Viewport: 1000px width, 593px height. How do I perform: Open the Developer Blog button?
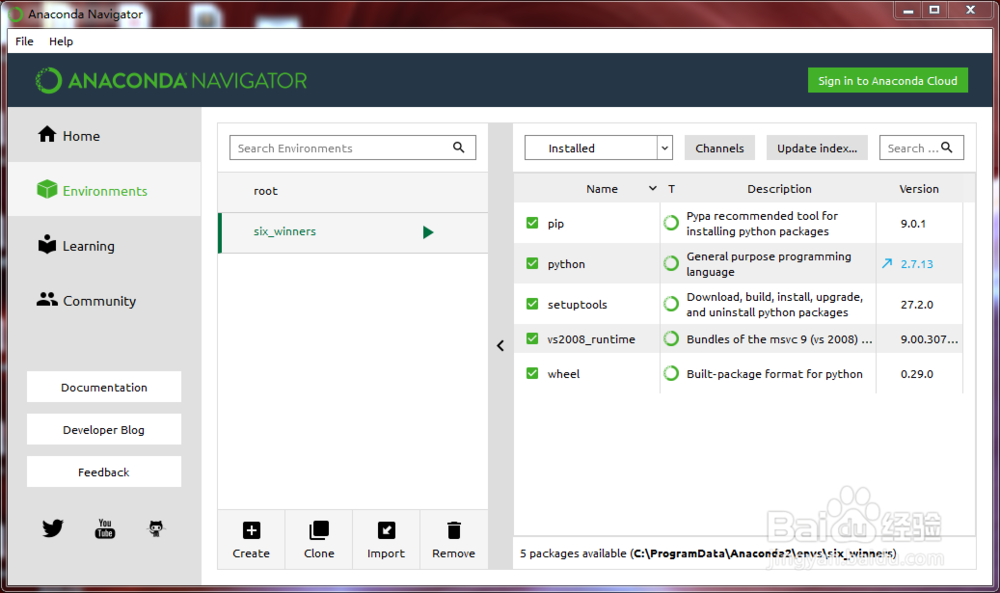104,430
